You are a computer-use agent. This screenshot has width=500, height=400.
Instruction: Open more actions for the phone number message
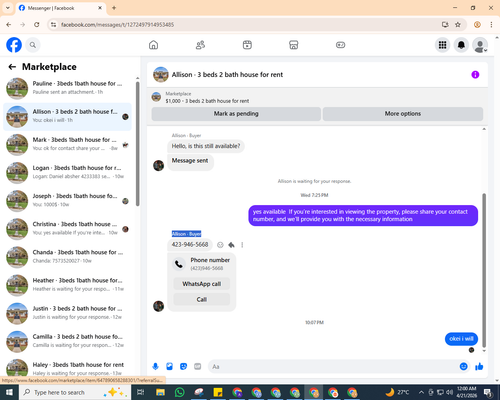click(242, 245)
